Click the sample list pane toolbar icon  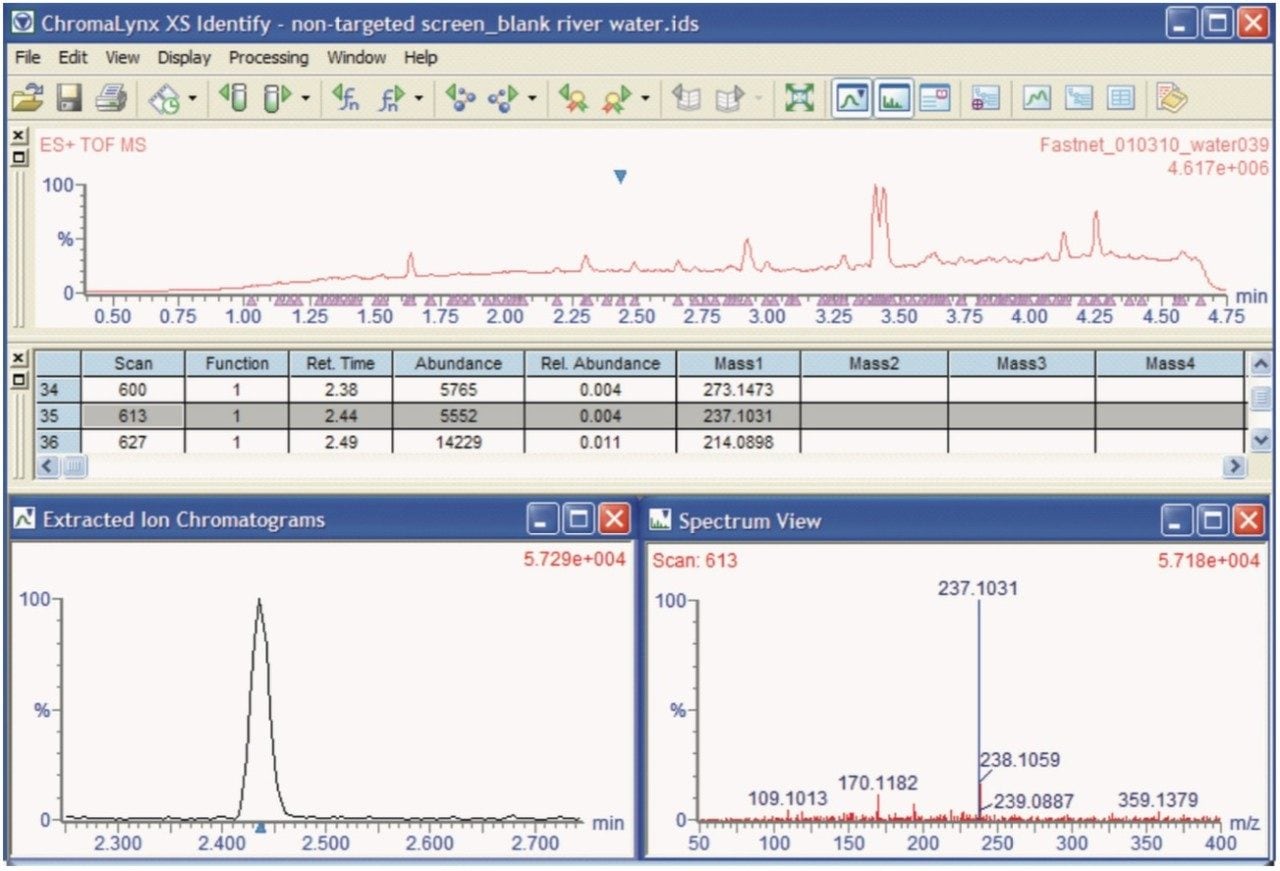coord(985,98)
